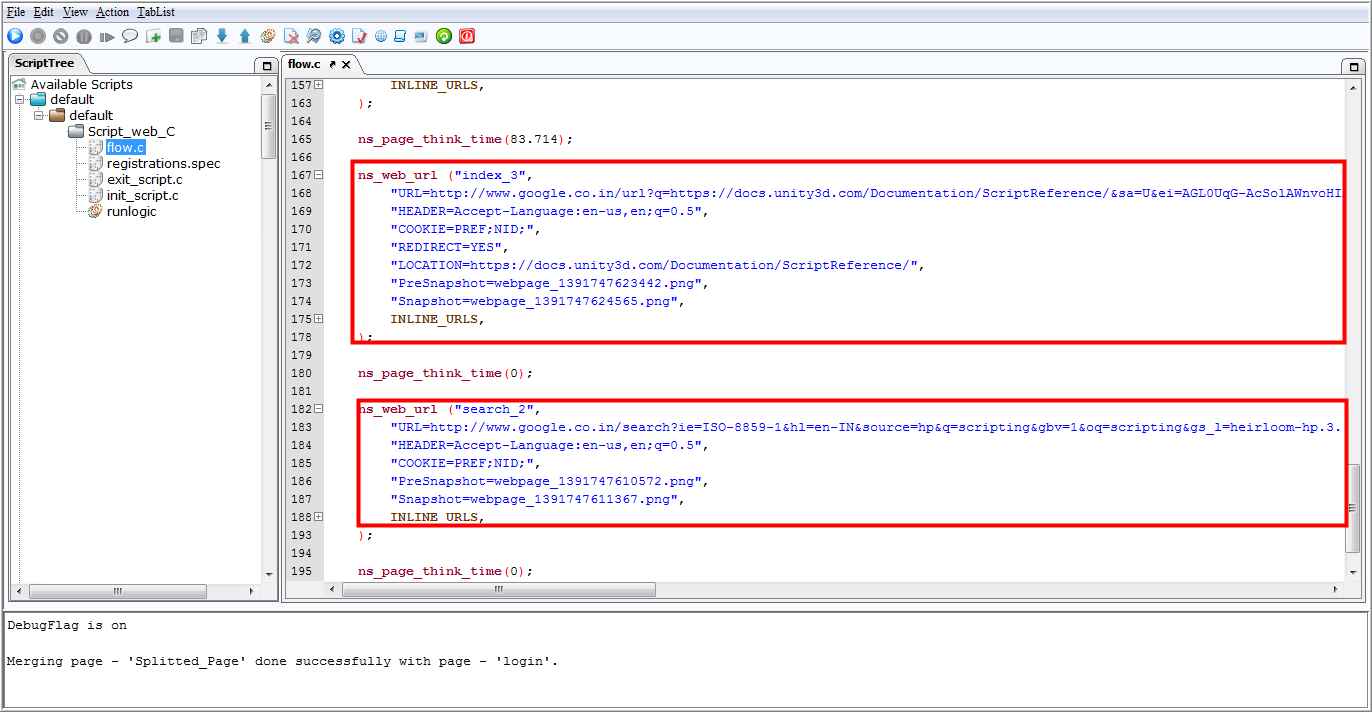The height and width of the screenshot is (712, 1372).
Task: Click the red power icon in toolbar
Action: (x=467, y=36)
